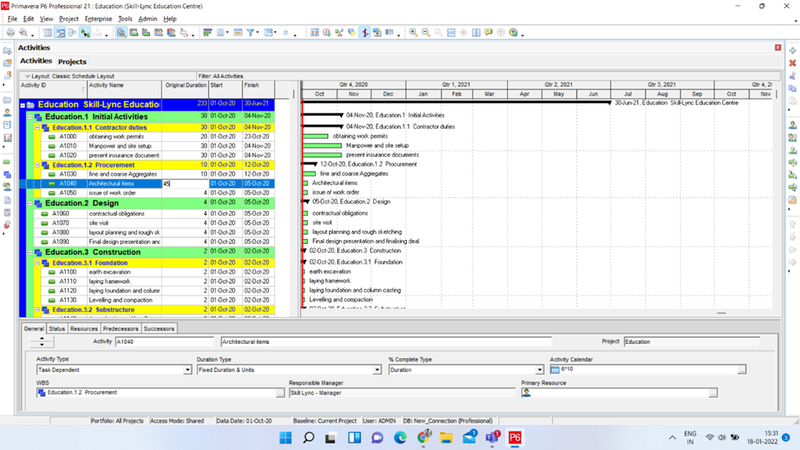Click the WBS field browse button

[280, 393]
